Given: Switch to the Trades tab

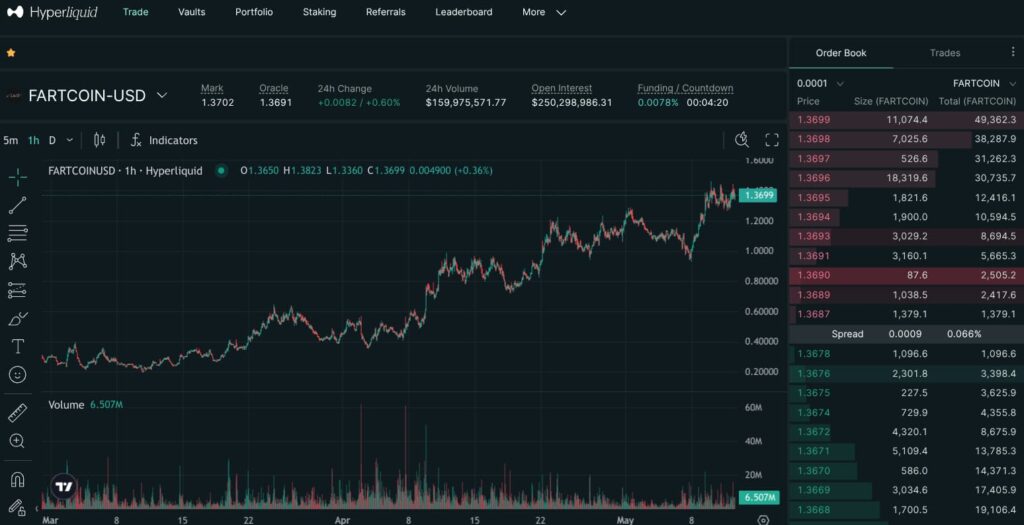Looking at the screenshot, I should coord(945,53).
